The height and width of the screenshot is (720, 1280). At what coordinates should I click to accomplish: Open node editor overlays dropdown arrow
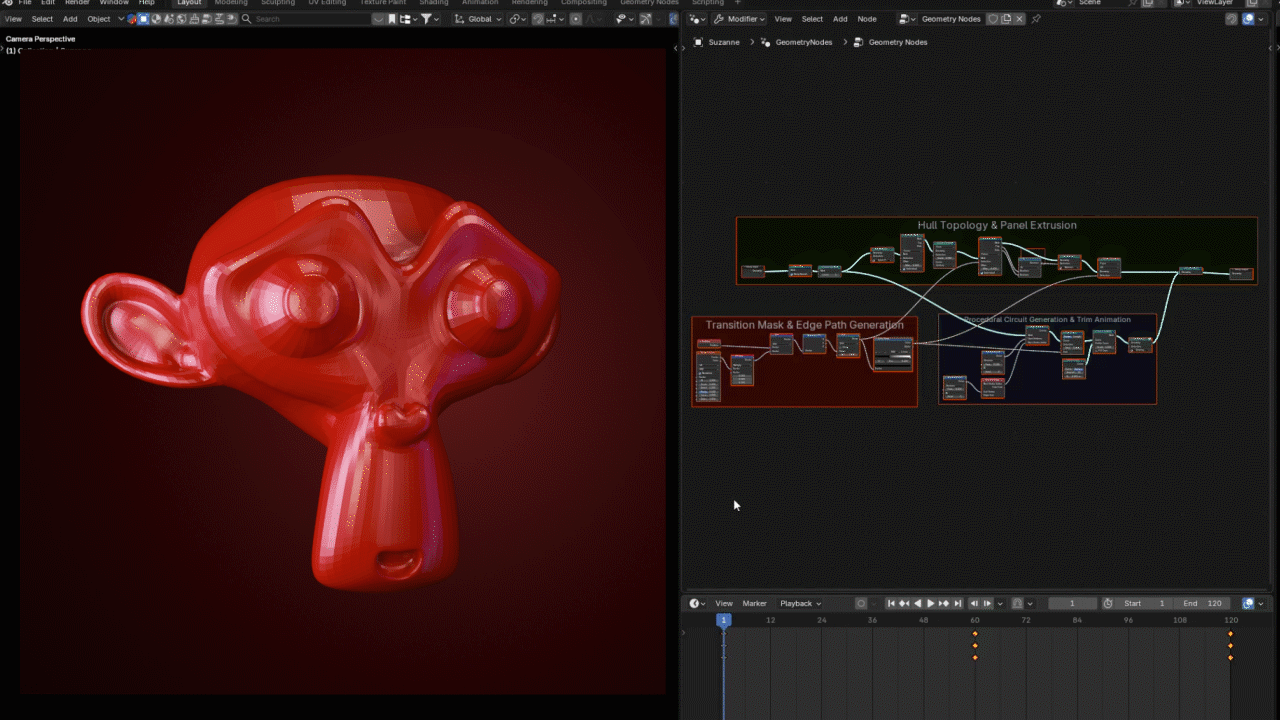[1260, 19]
